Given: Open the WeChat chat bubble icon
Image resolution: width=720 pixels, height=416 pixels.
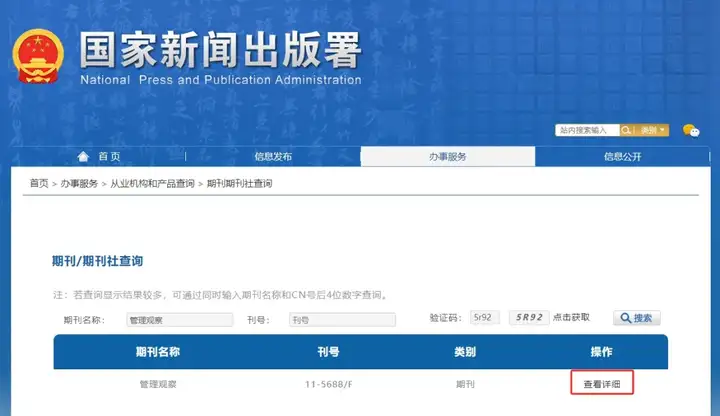Looking at the screenshot, I should (691, 131).
